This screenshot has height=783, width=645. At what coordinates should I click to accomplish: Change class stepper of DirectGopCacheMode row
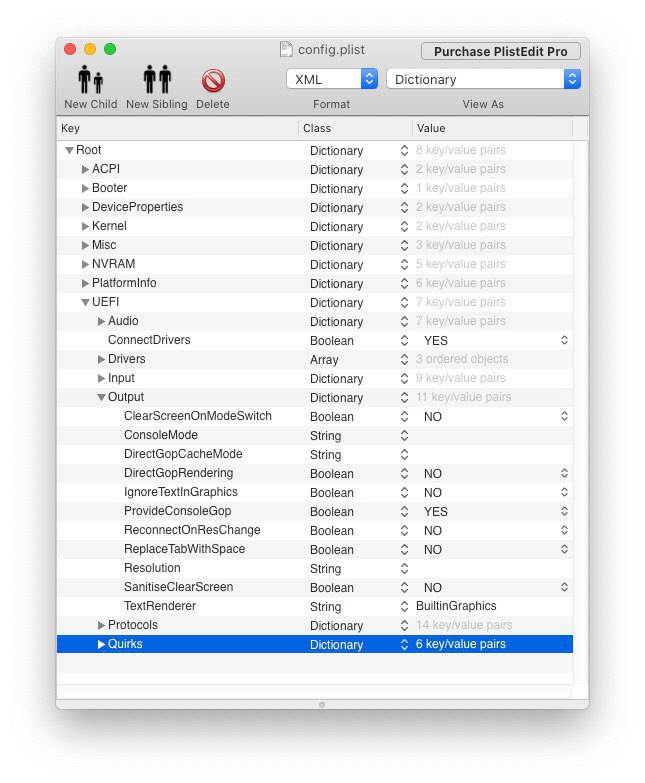pyautogui.click(x=404, y=454)
